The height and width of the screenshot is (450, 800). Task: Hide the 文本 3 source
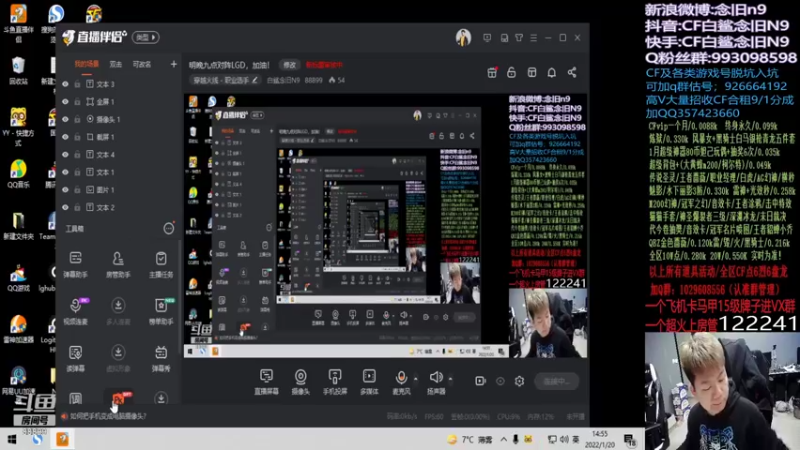65,84
